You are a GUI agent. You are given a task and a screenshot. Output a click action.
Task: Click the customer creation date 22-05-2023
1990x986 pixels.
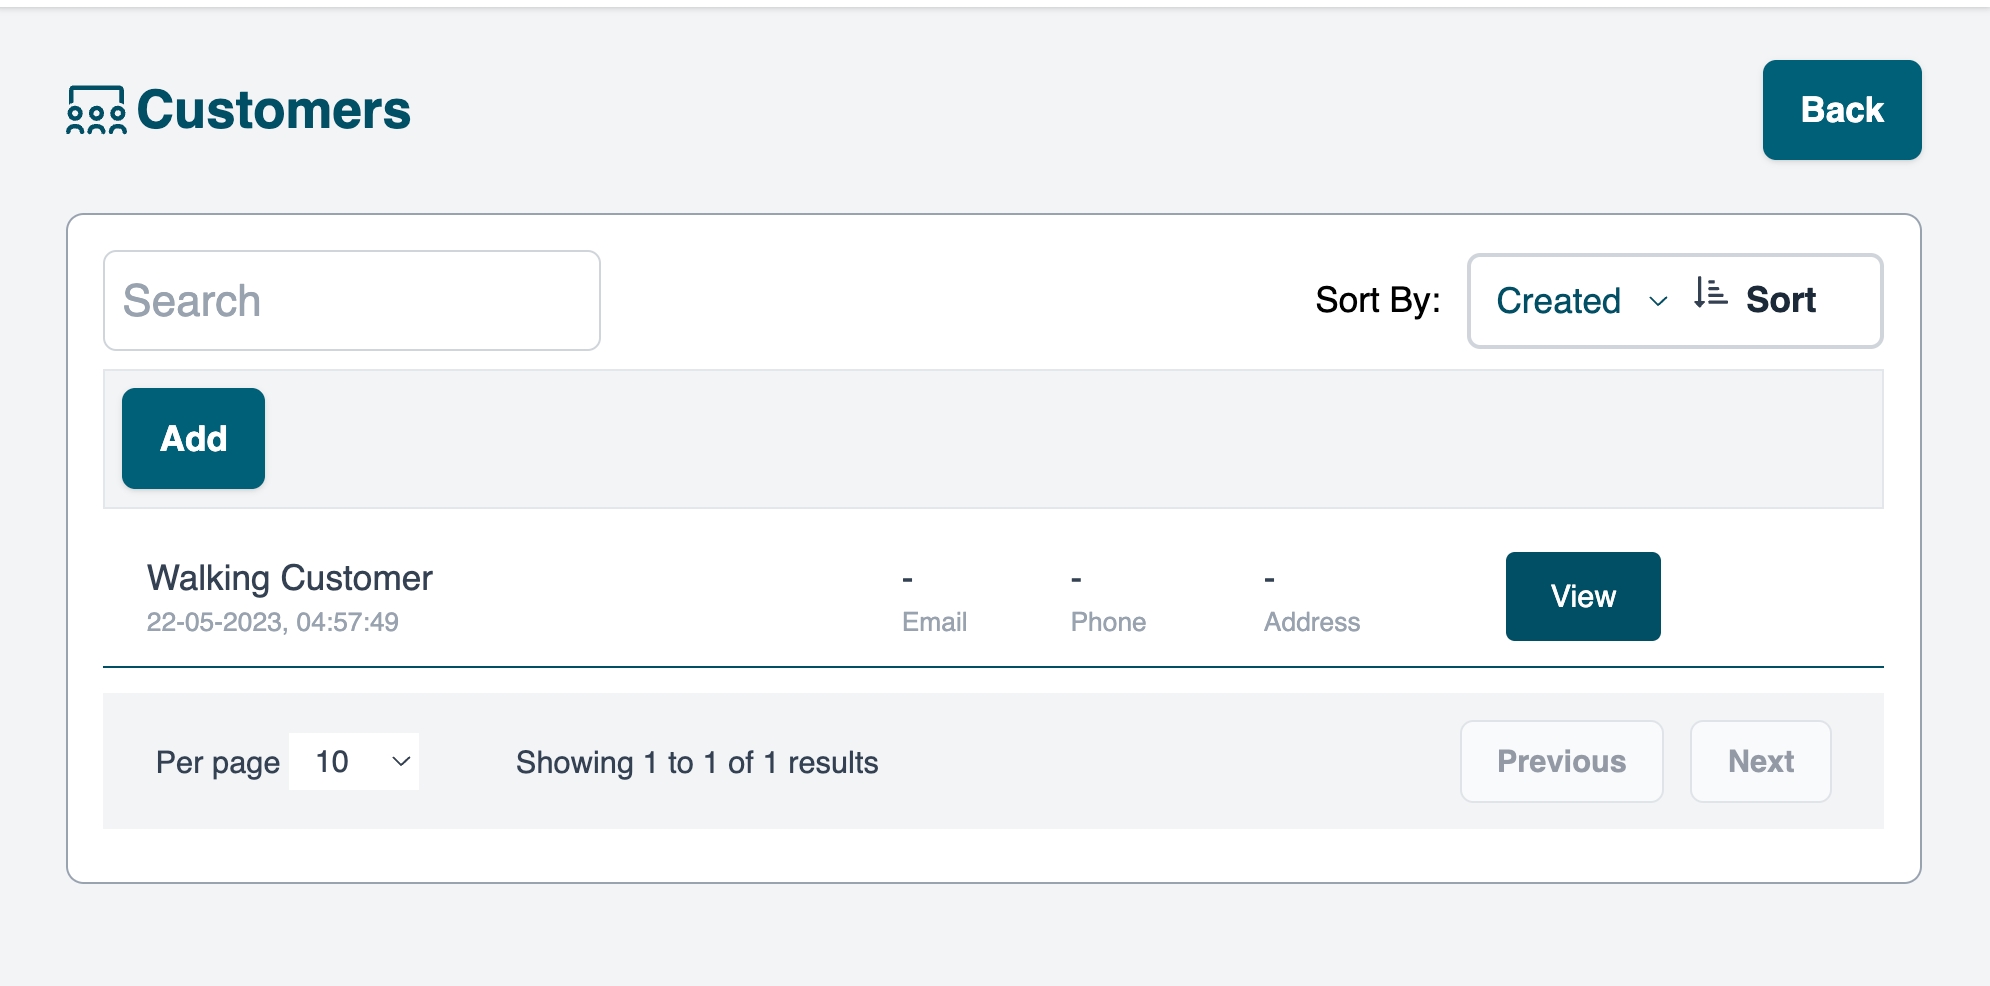(x=272, y=622)
